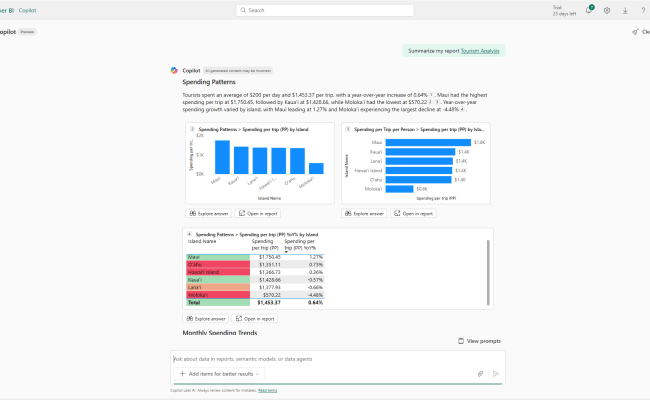Image resolution: width=650 pixels, height=400 pixels.
Task: Focus the Ask about data prompt field
Action: [x=337, y=359]
